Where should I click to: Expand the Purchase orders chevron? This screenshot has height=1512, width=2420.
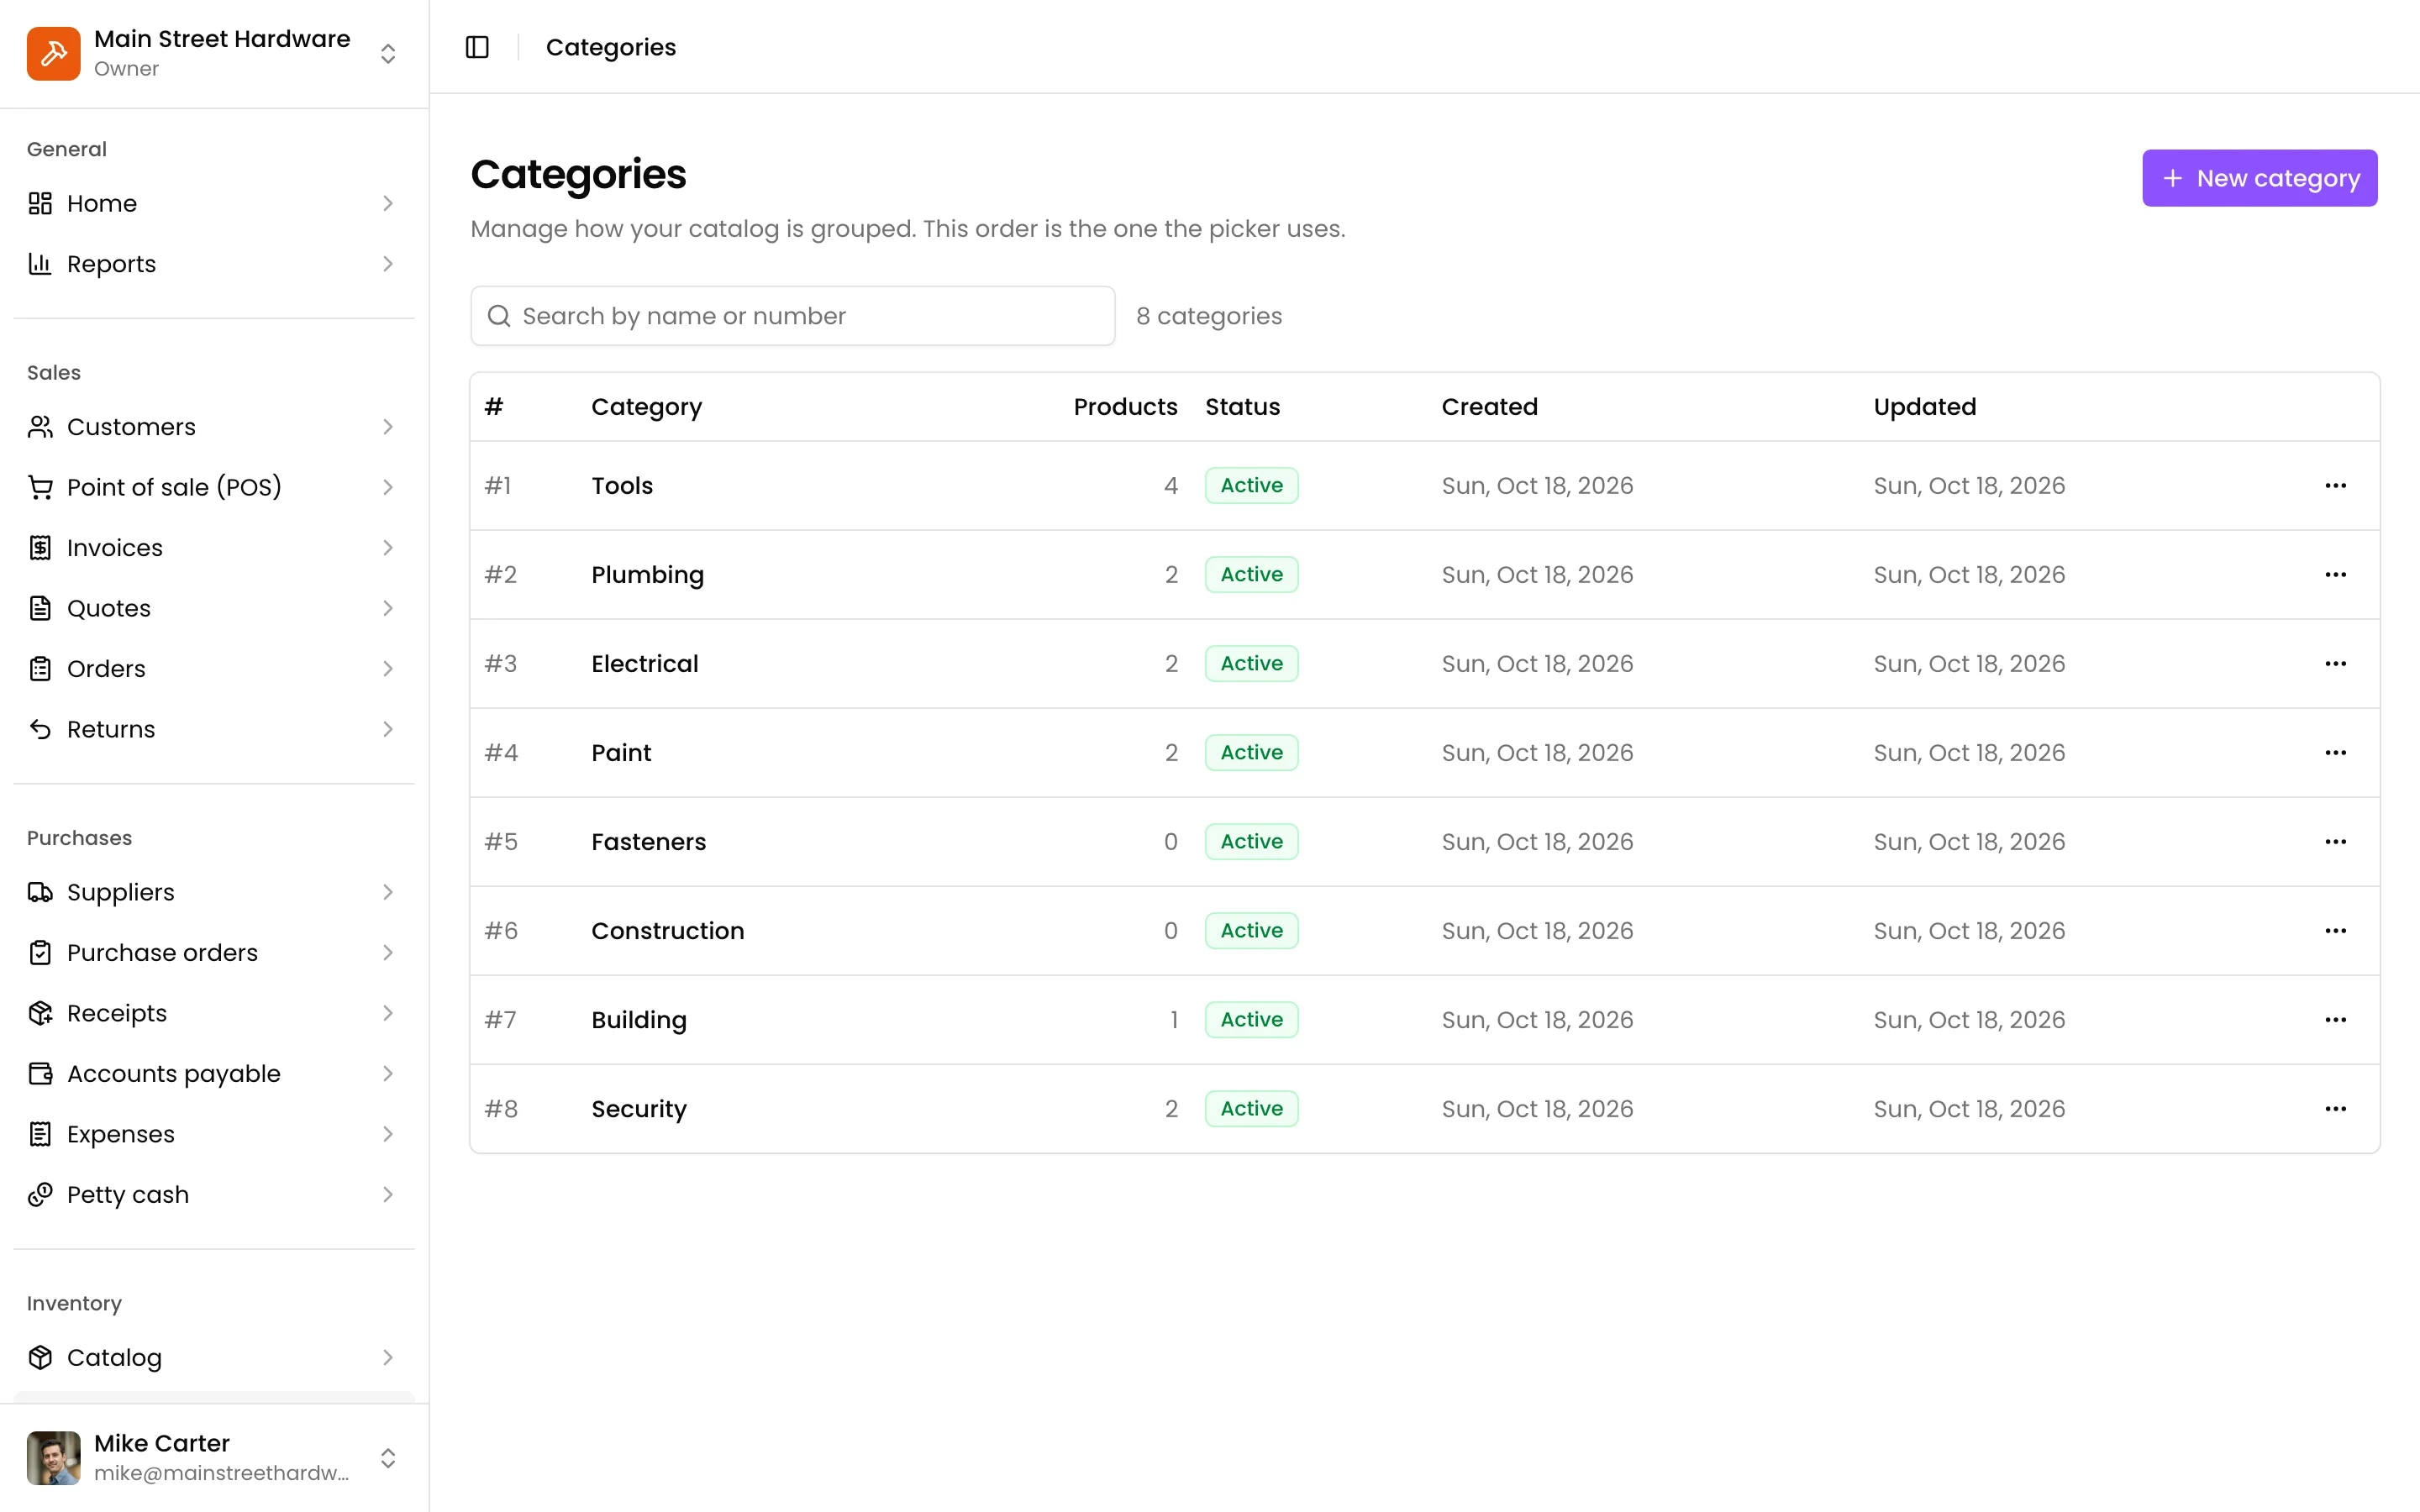tap(388, 953)
